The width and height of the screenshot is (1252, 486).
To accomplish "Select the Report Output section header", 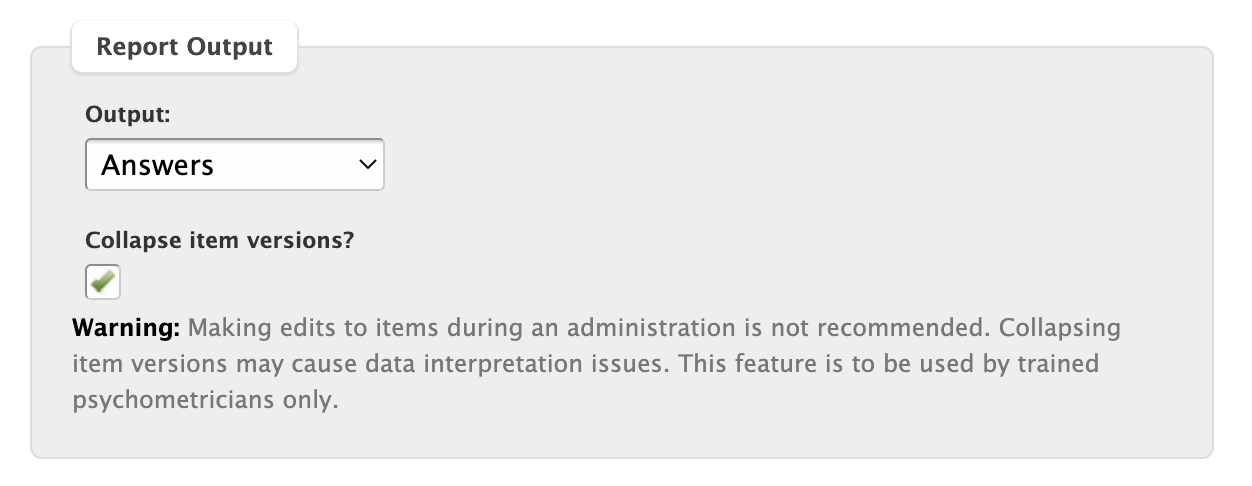I will [x=184, y=47].
